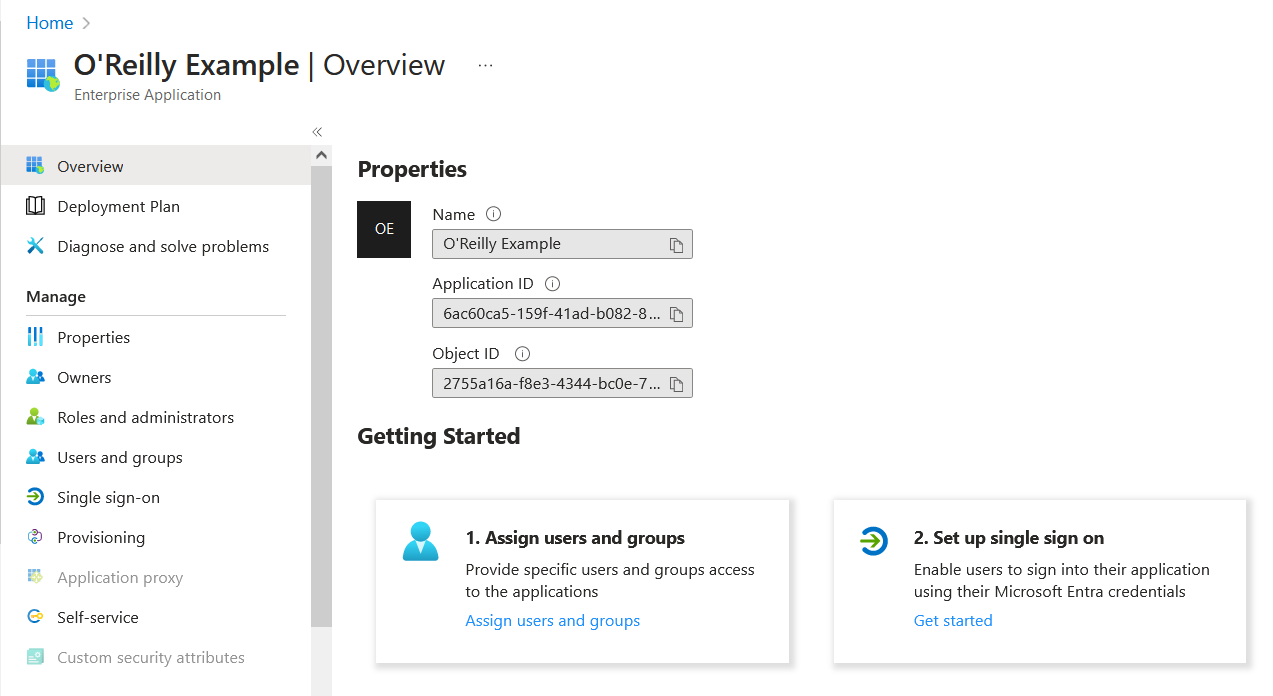Click the '1. Assign users and groups' heading
The width and height of the screenshot is (1273, 696).
(x=575, y=538)
